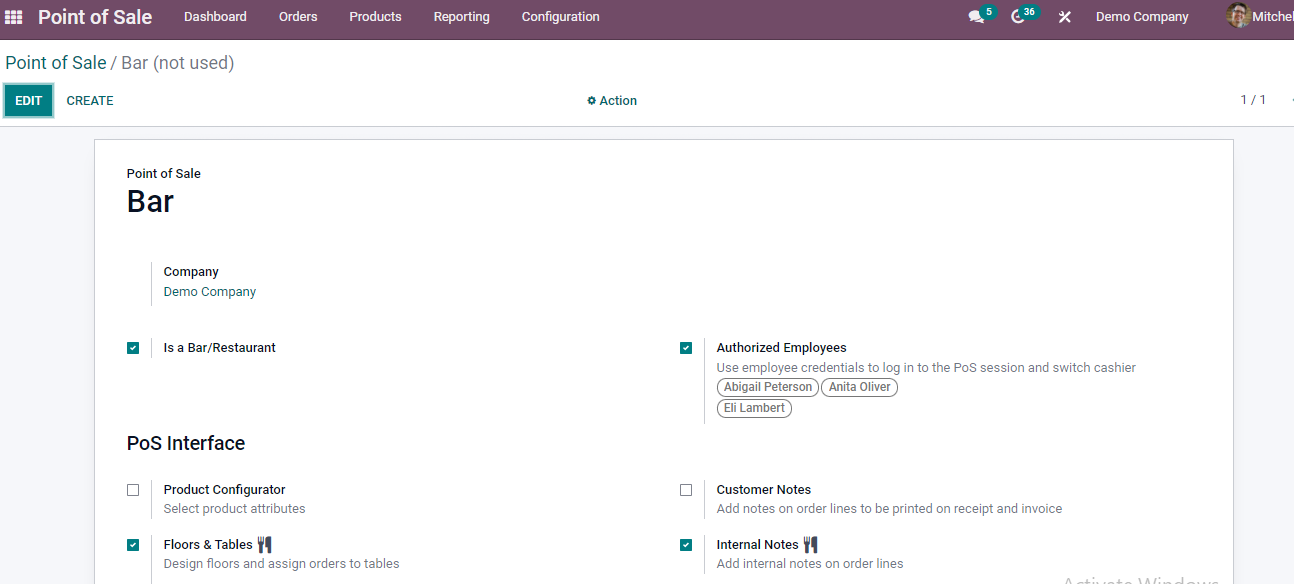
Task: Click the PoS Interface section heading
Action: 186,443
